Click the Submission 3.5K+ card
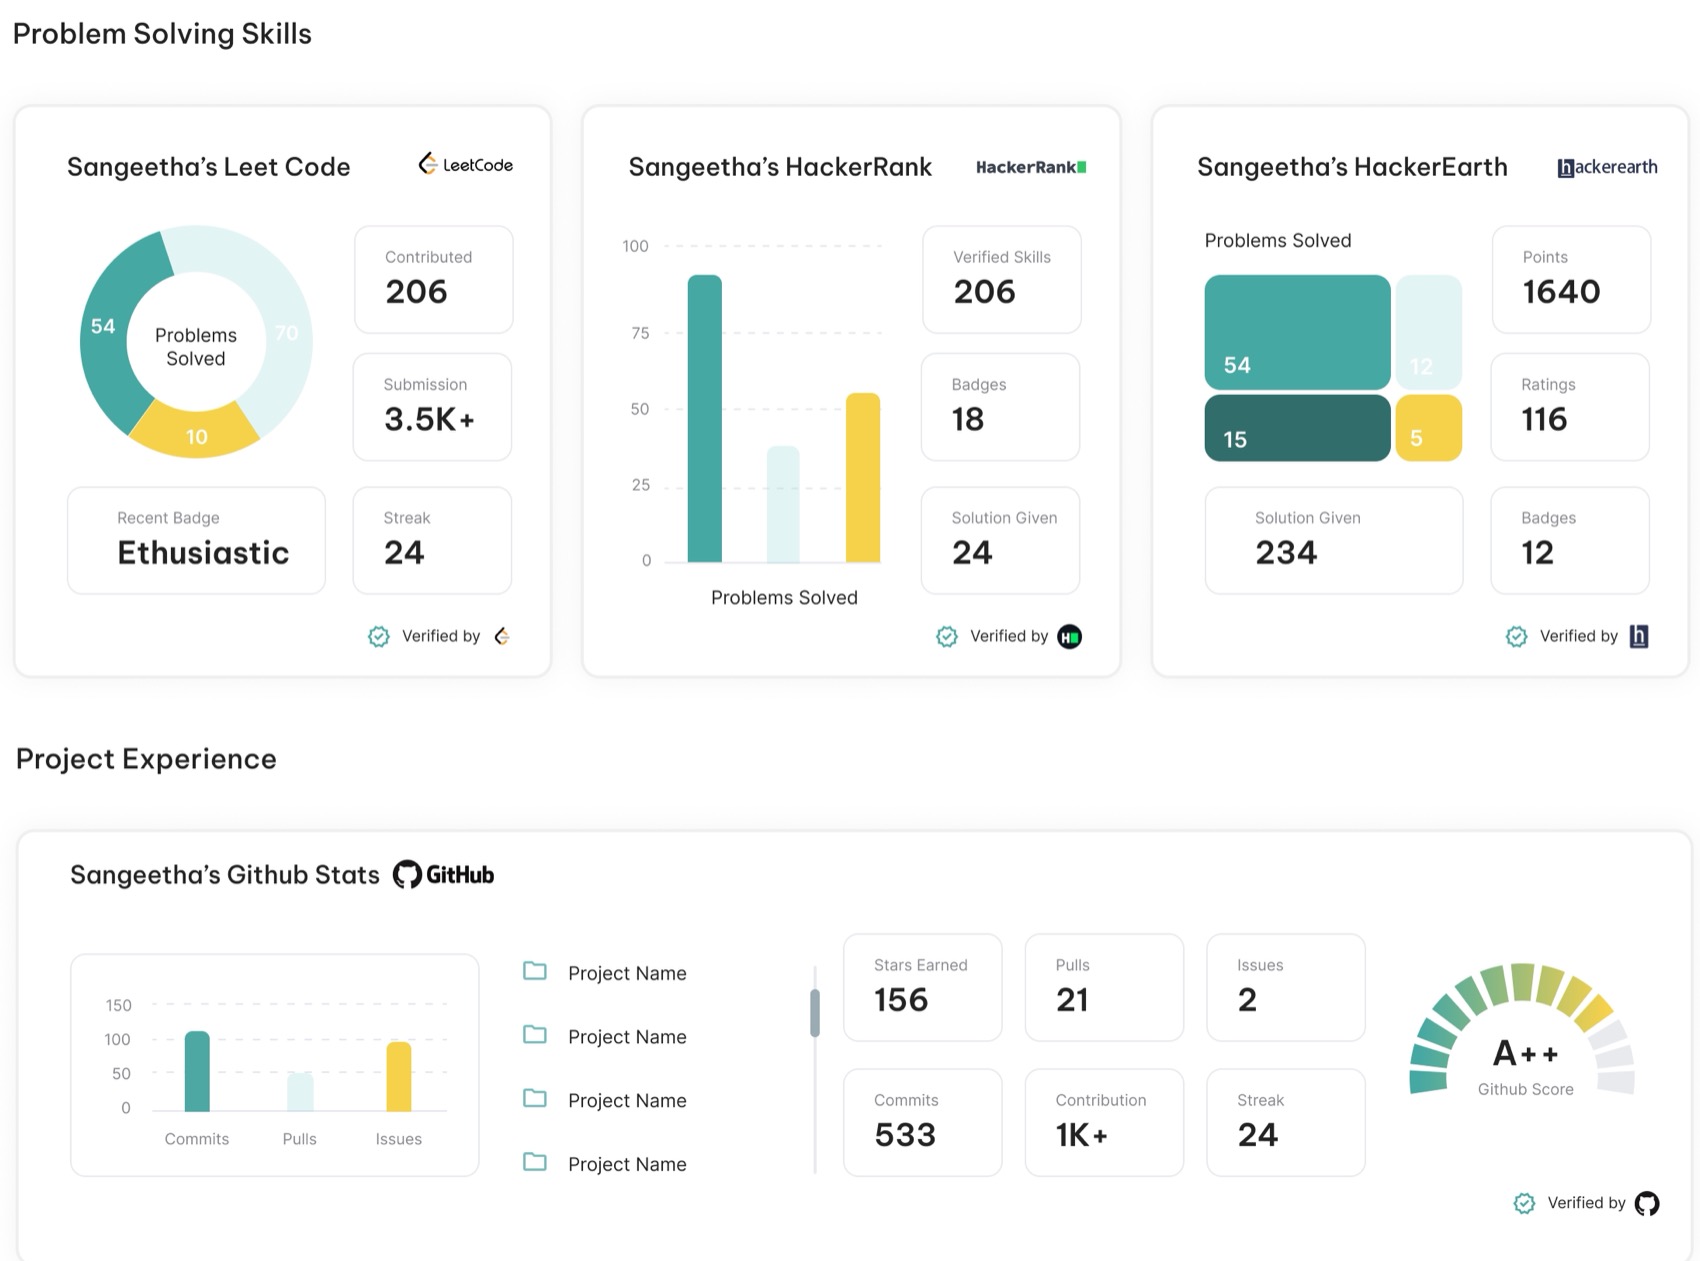This screenshot has width=1700, height=1261. (432, 407)
